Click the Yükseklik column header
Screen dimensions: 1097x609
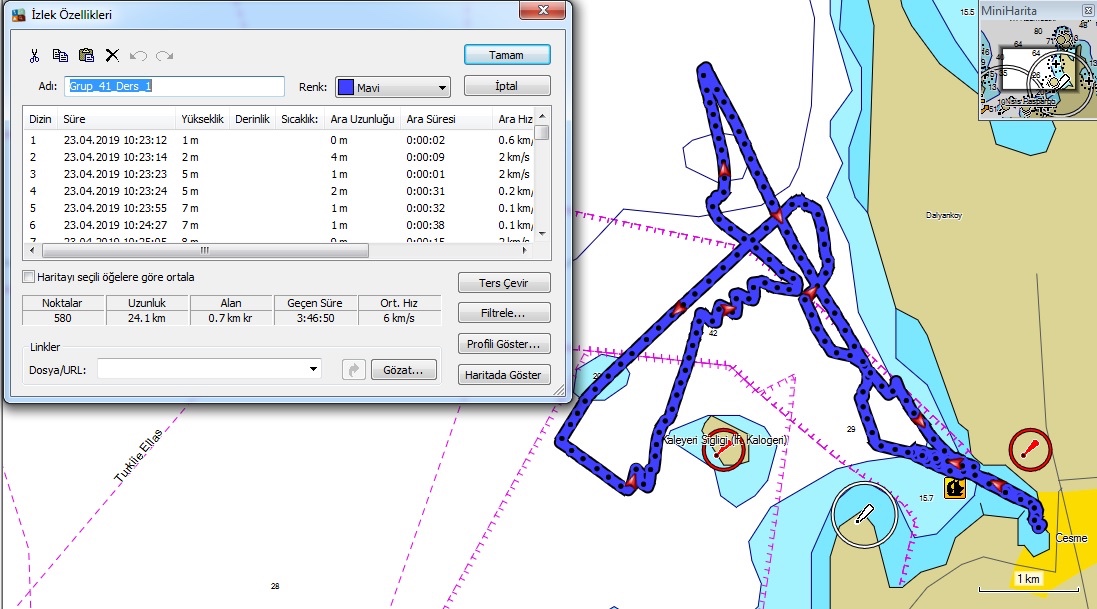pyautogui.click(x=202, y=119)
